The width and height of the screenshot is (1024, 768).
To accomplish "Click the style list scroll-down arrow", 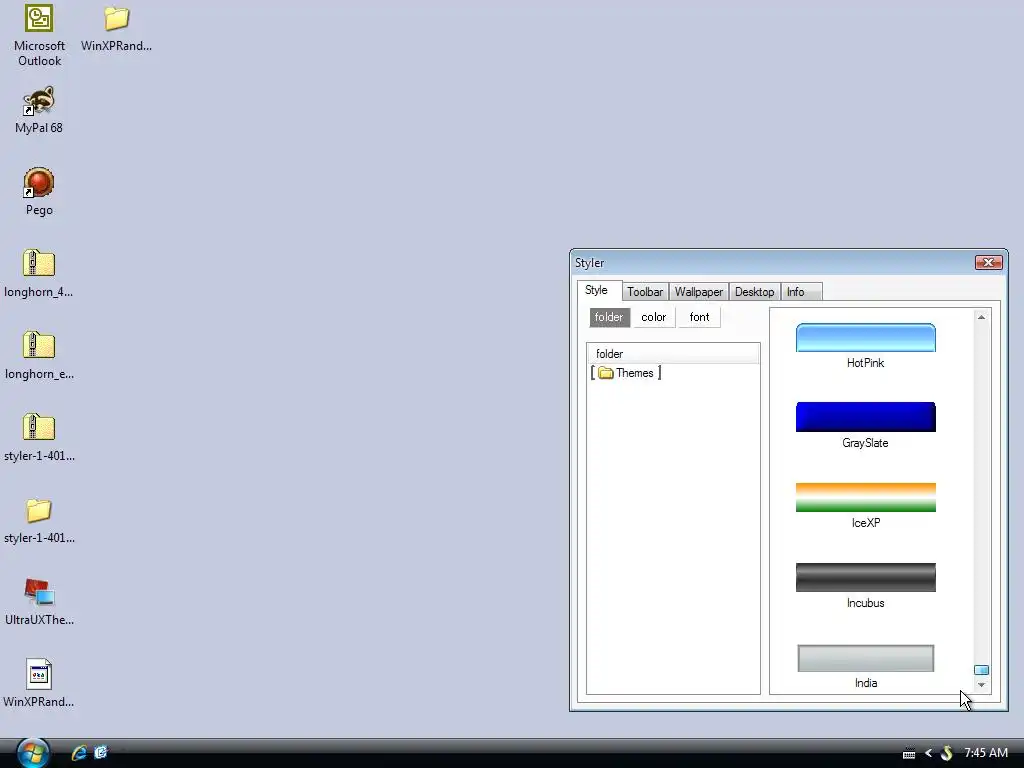I will click(981, 685).
